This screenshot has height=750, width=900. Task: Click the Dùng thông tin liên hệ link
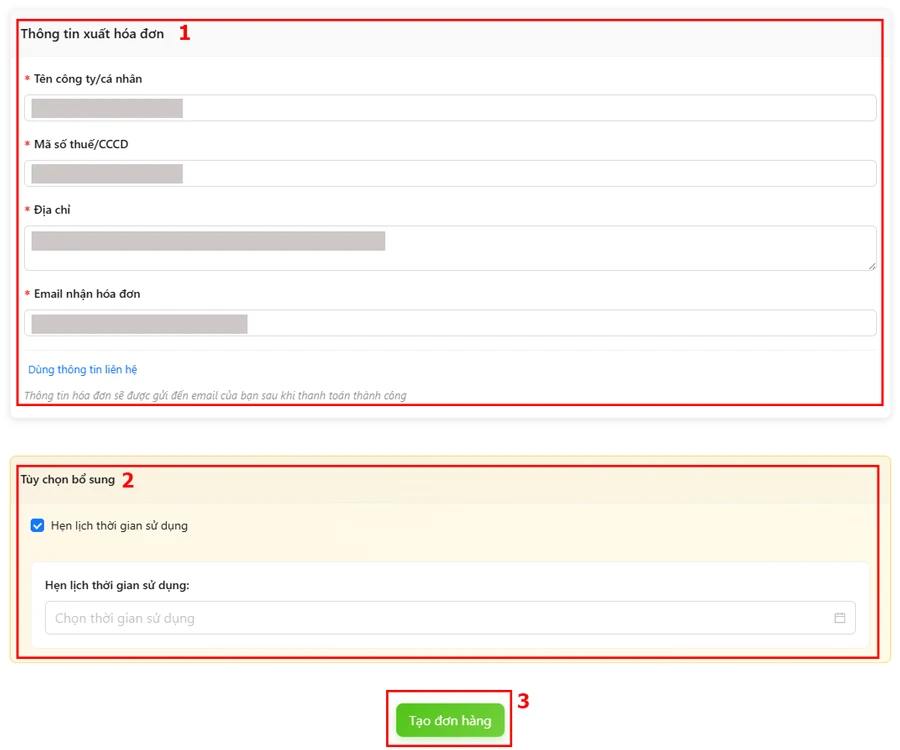[x=82, y=369]
